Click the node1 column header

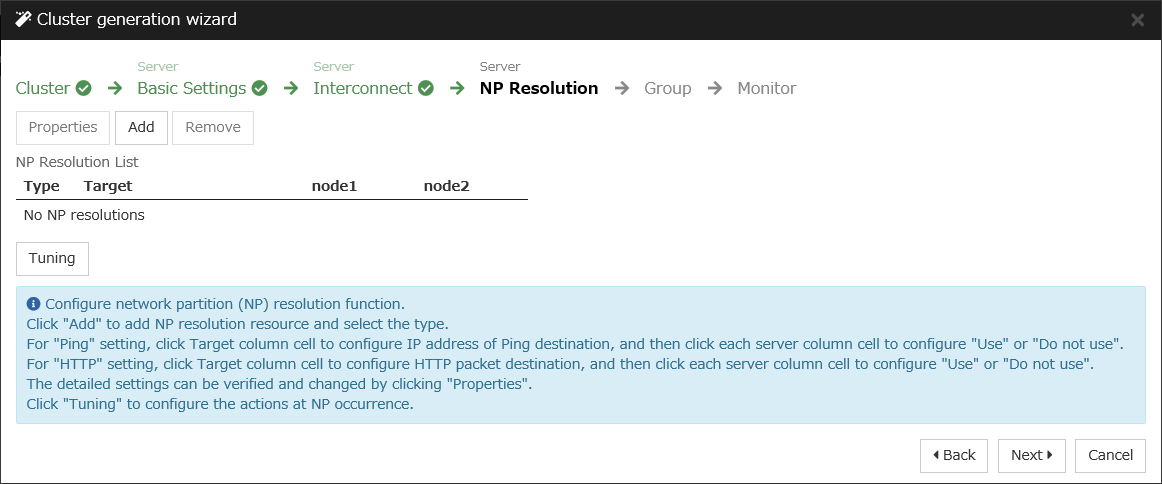(334, 186)
